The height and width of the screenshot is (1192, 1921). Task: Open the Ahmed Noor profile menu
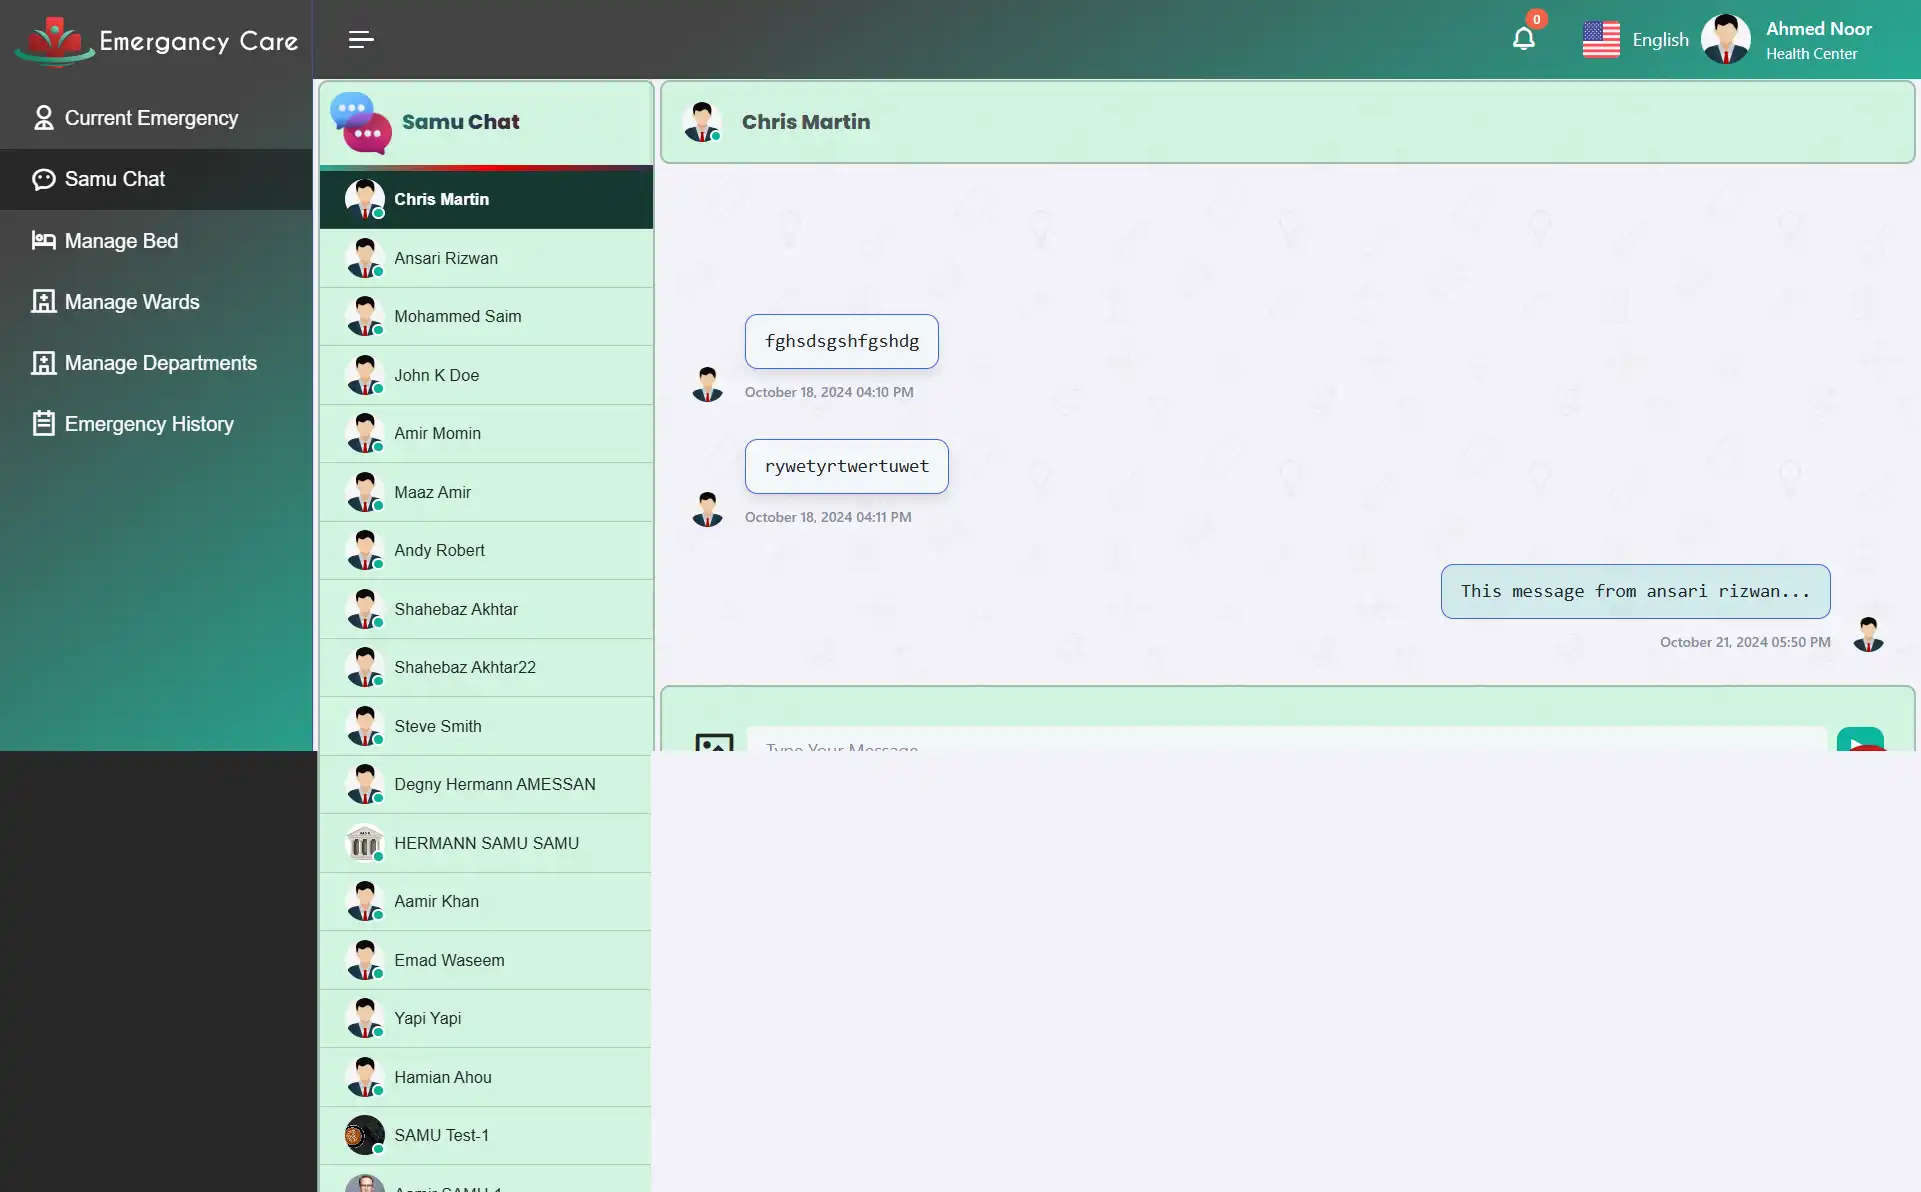click(1789, 39)
